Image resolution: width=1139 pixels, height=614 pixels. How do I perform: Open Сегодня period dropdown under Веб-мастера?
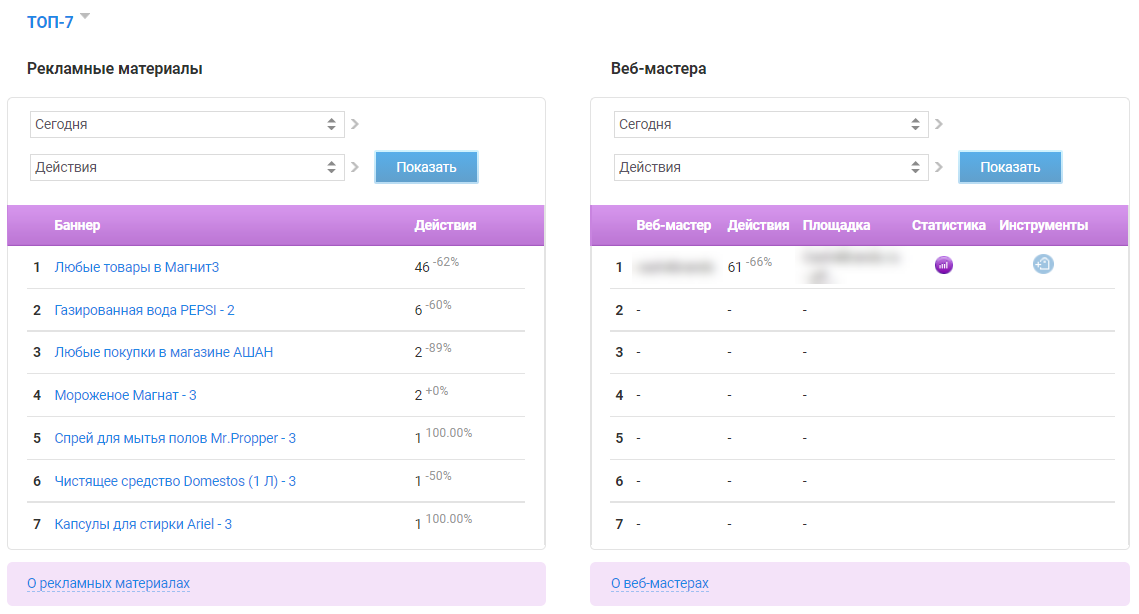771,125
